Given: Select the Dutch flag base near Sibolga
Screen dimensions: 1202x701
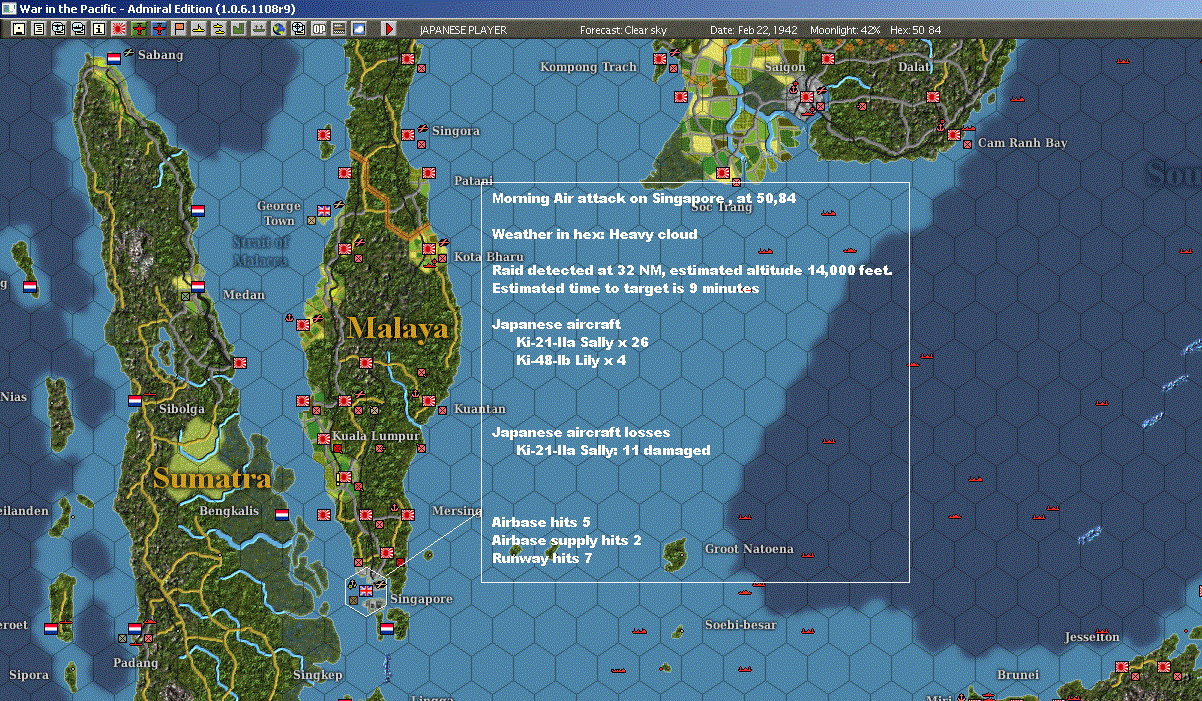Looking at the screenshot, I should [x=135, y=401].
